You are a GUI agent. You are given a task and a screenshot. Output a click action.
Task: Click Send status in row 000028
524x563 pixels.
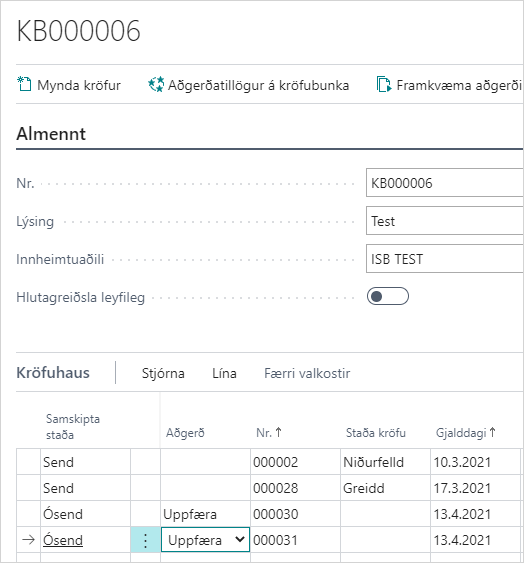[x=85, y=488]
